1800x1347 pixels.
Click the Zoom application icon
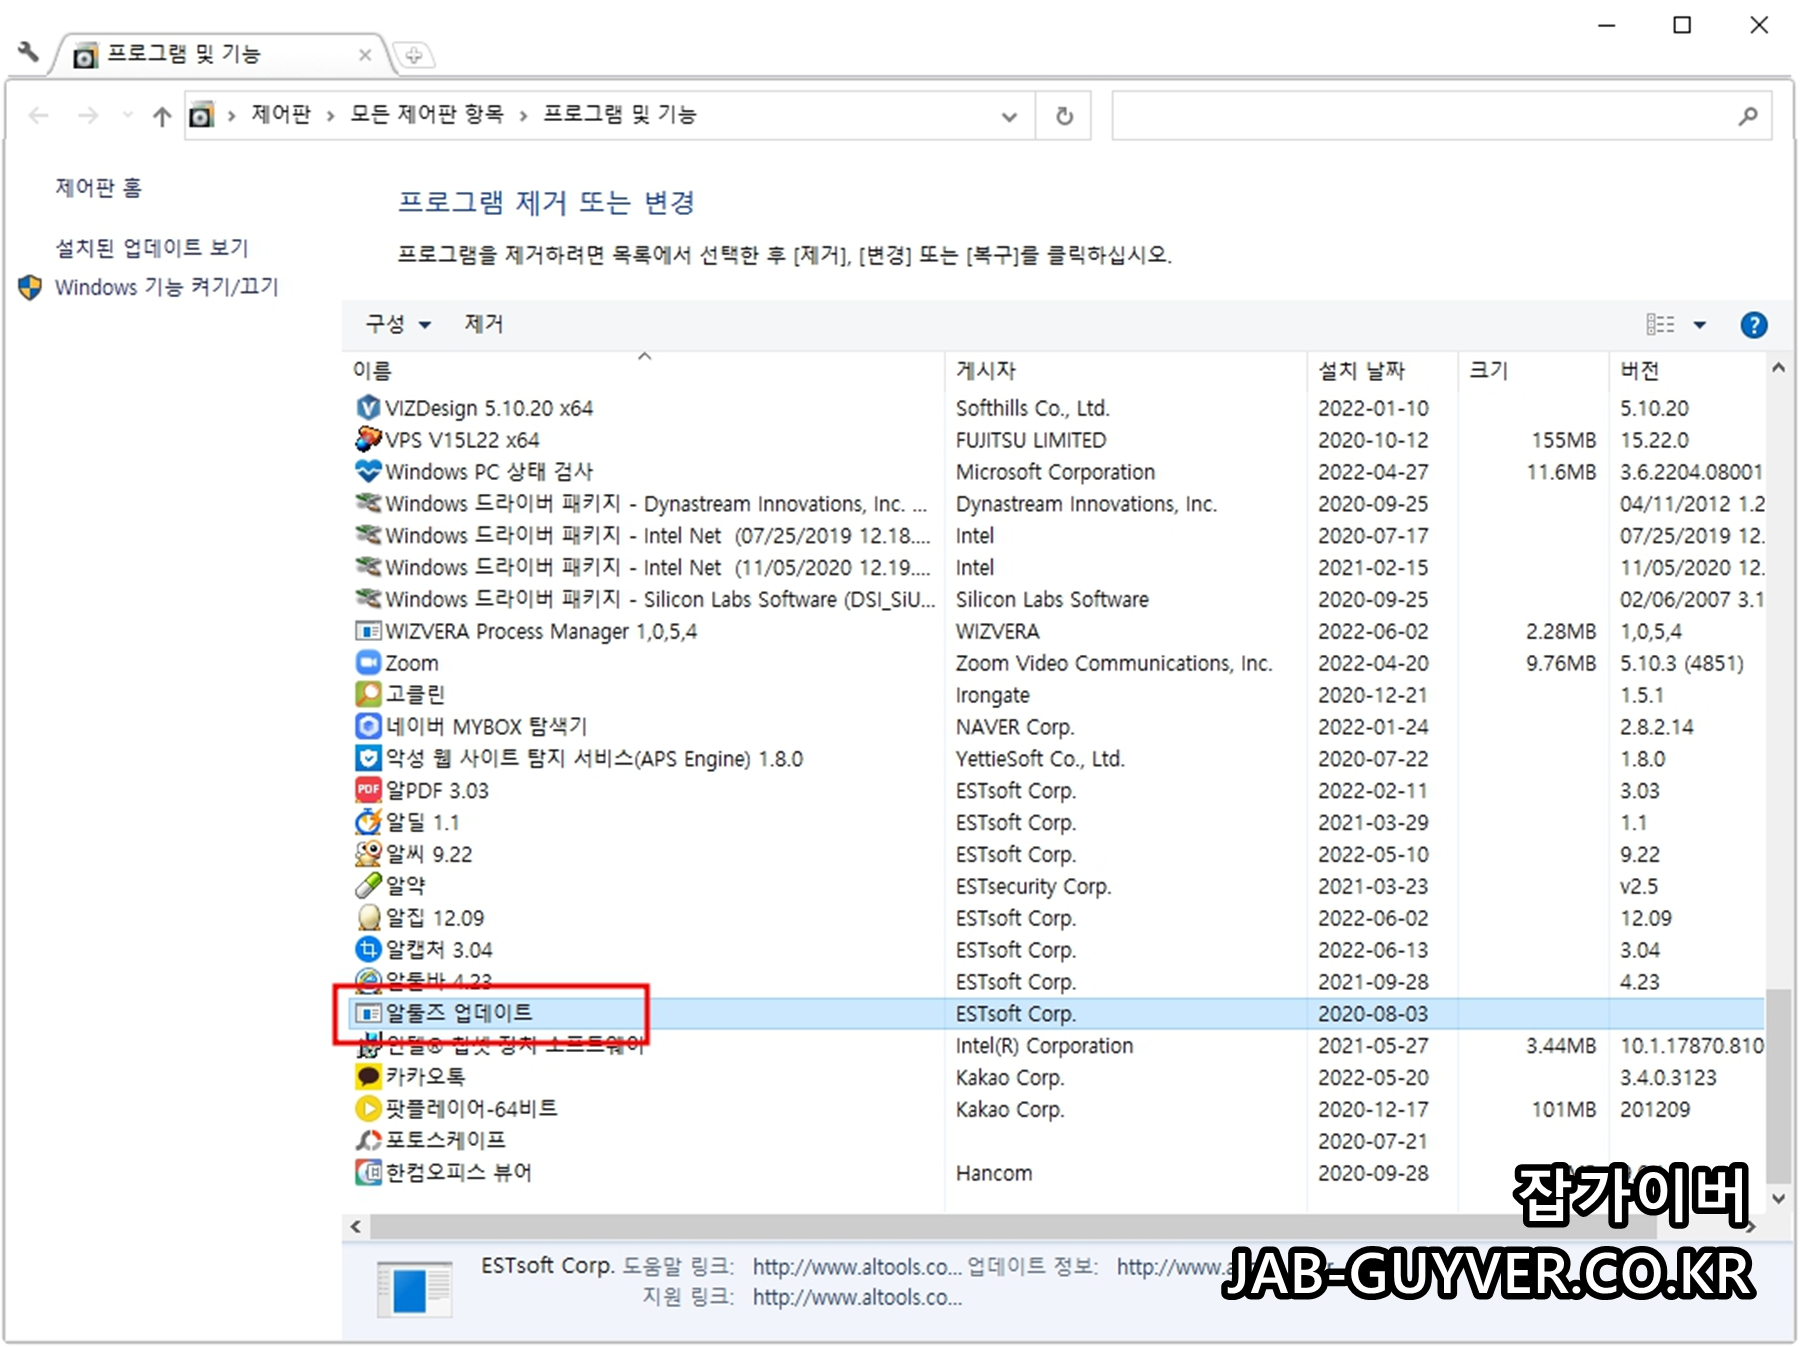coord(368,663)
